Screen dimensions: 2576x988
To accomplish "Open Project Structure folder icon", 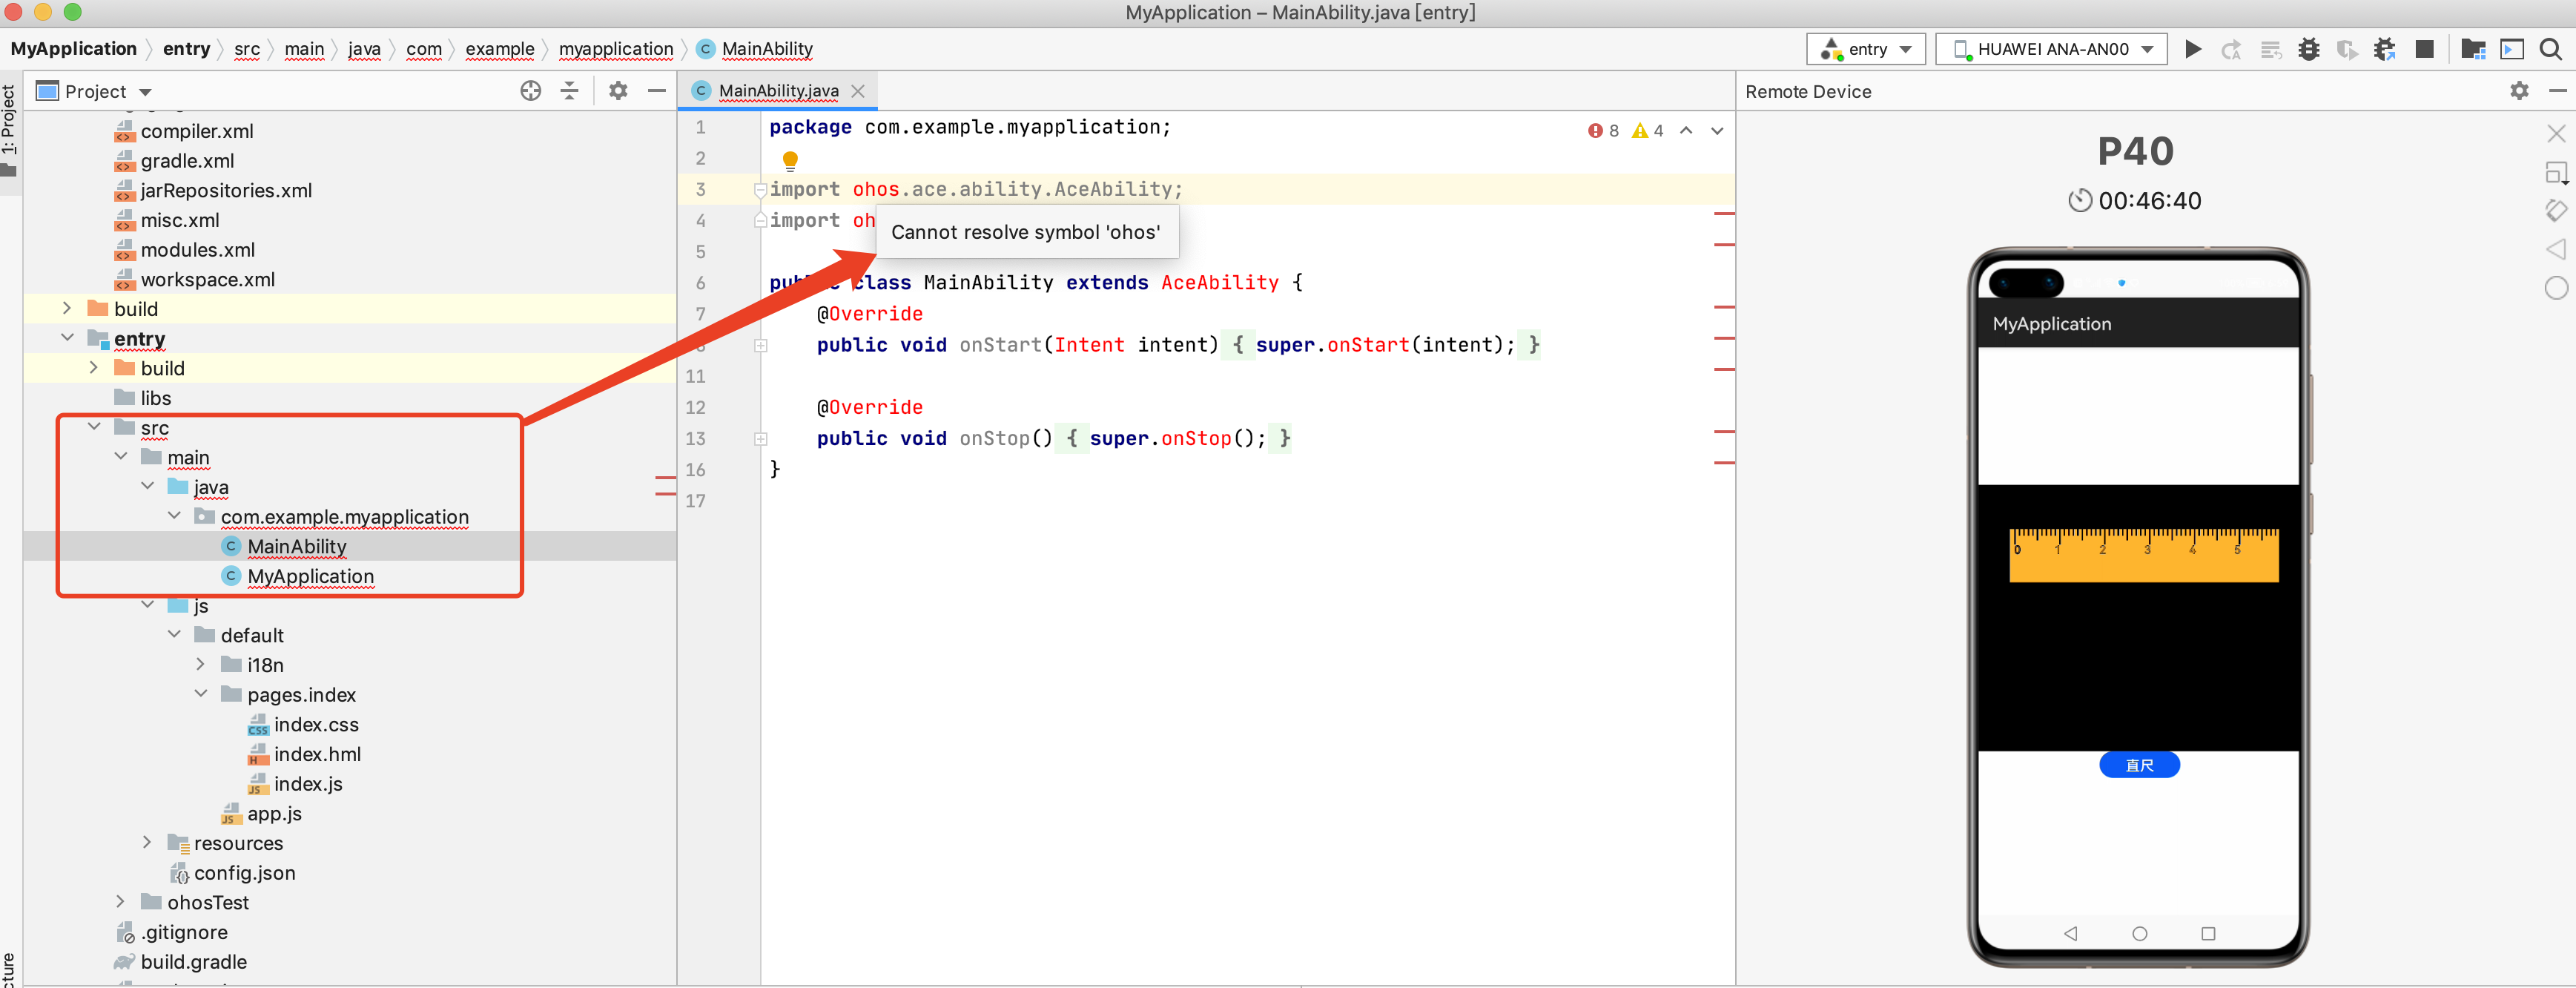I will click(2473, 49).
